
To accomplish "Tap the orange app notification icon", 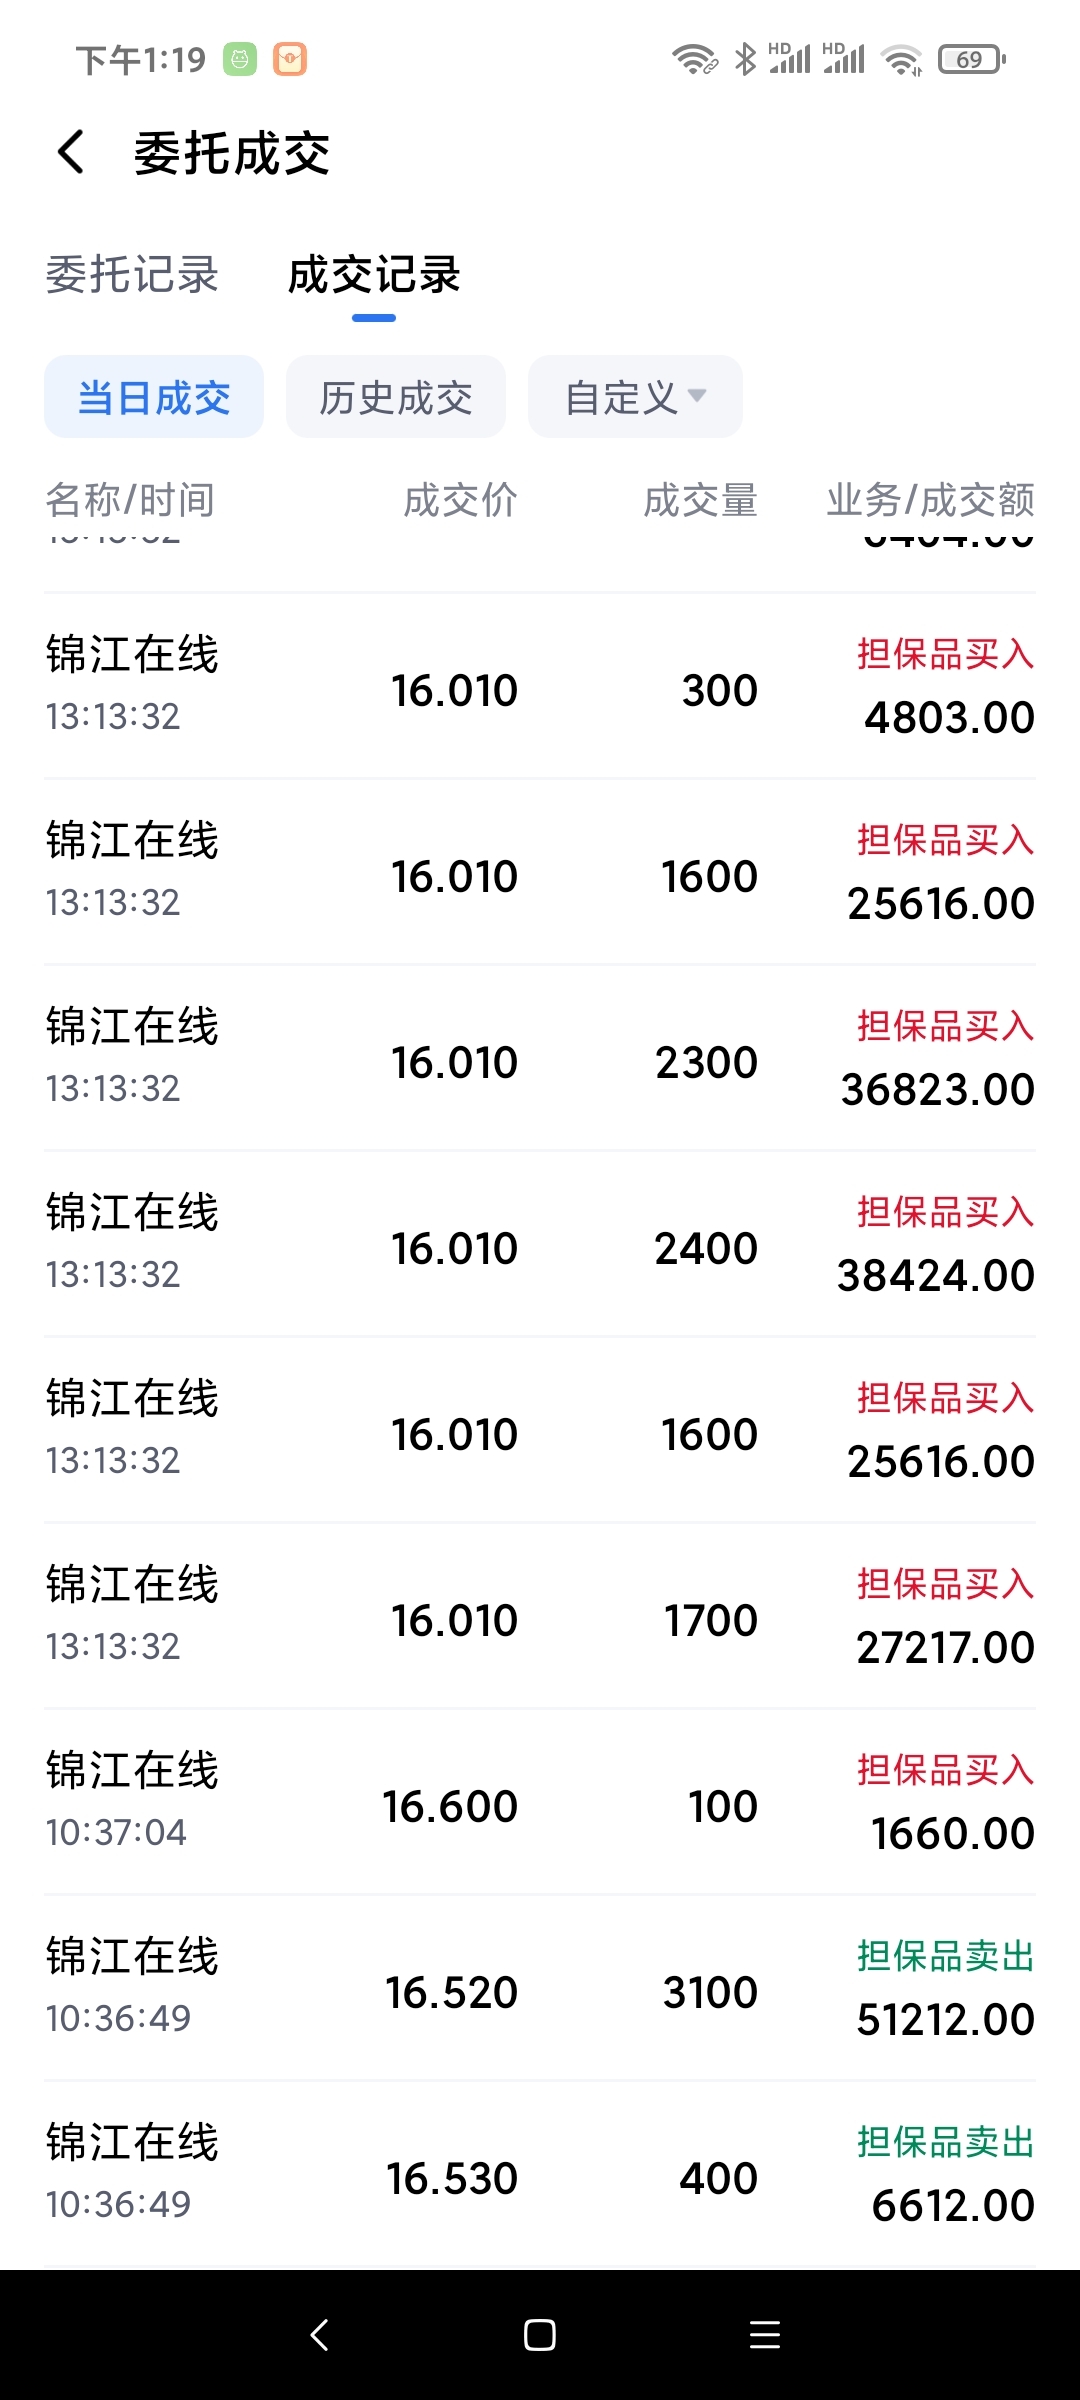I will 290,60.
